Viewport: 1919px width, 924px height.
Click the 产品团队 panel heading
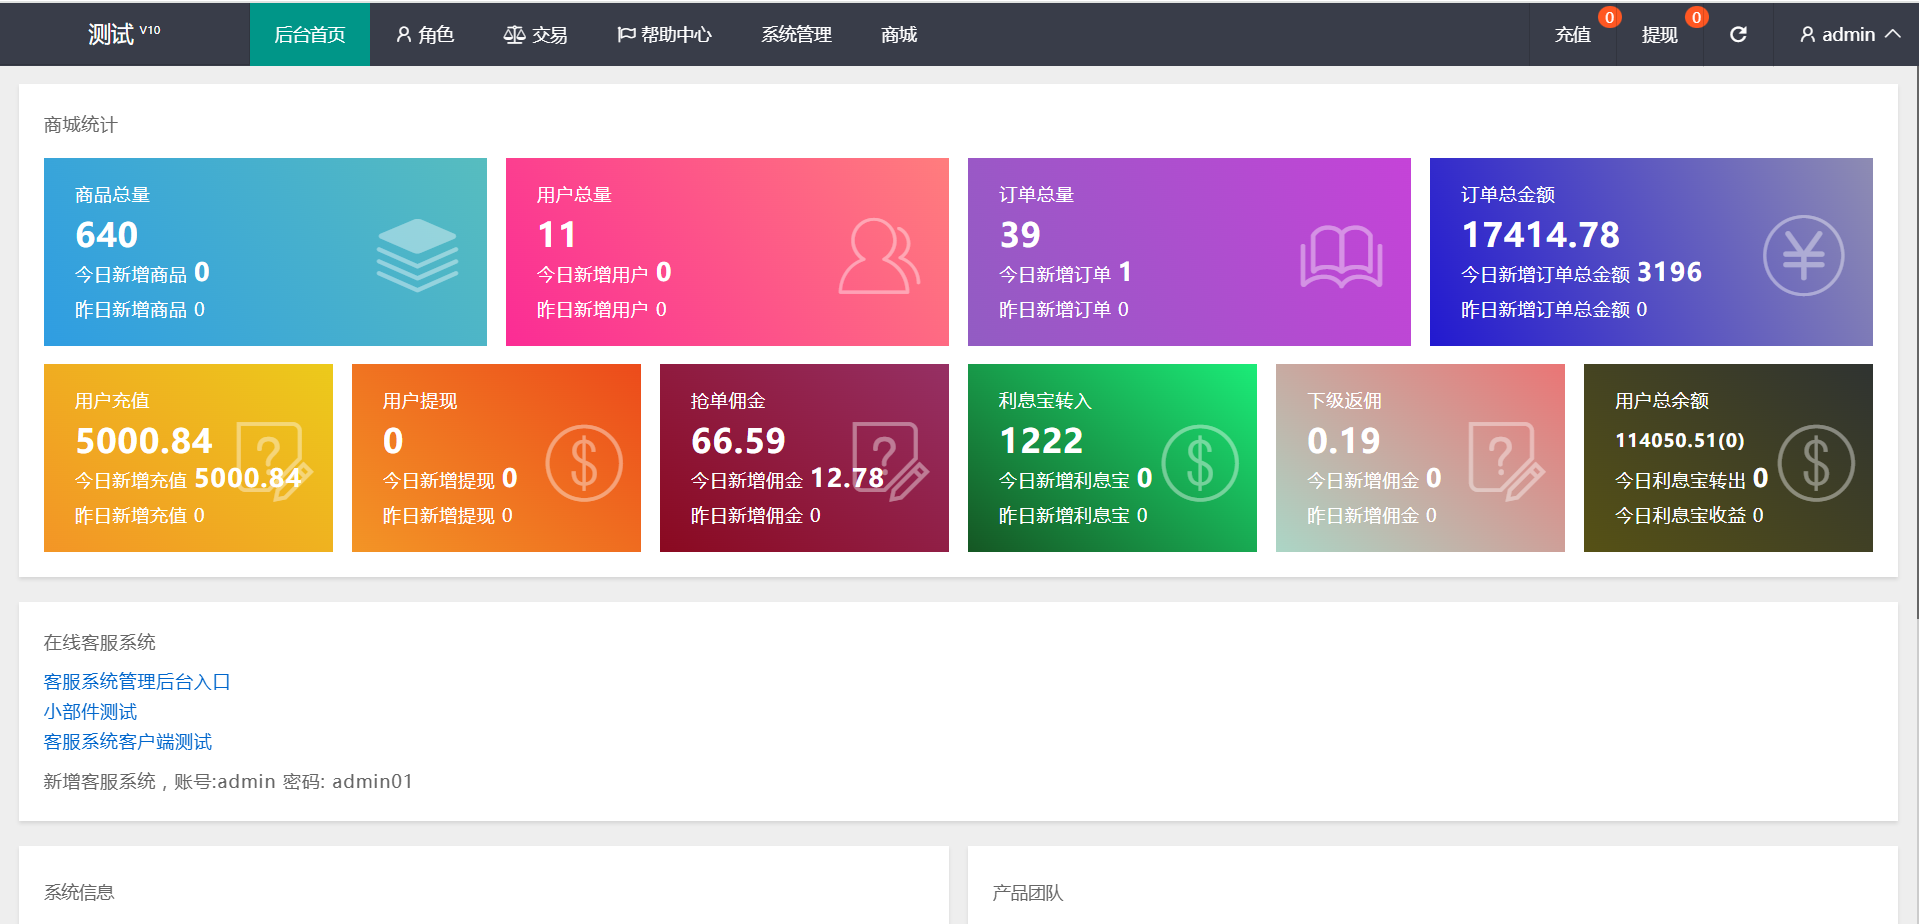[1027, 892]
